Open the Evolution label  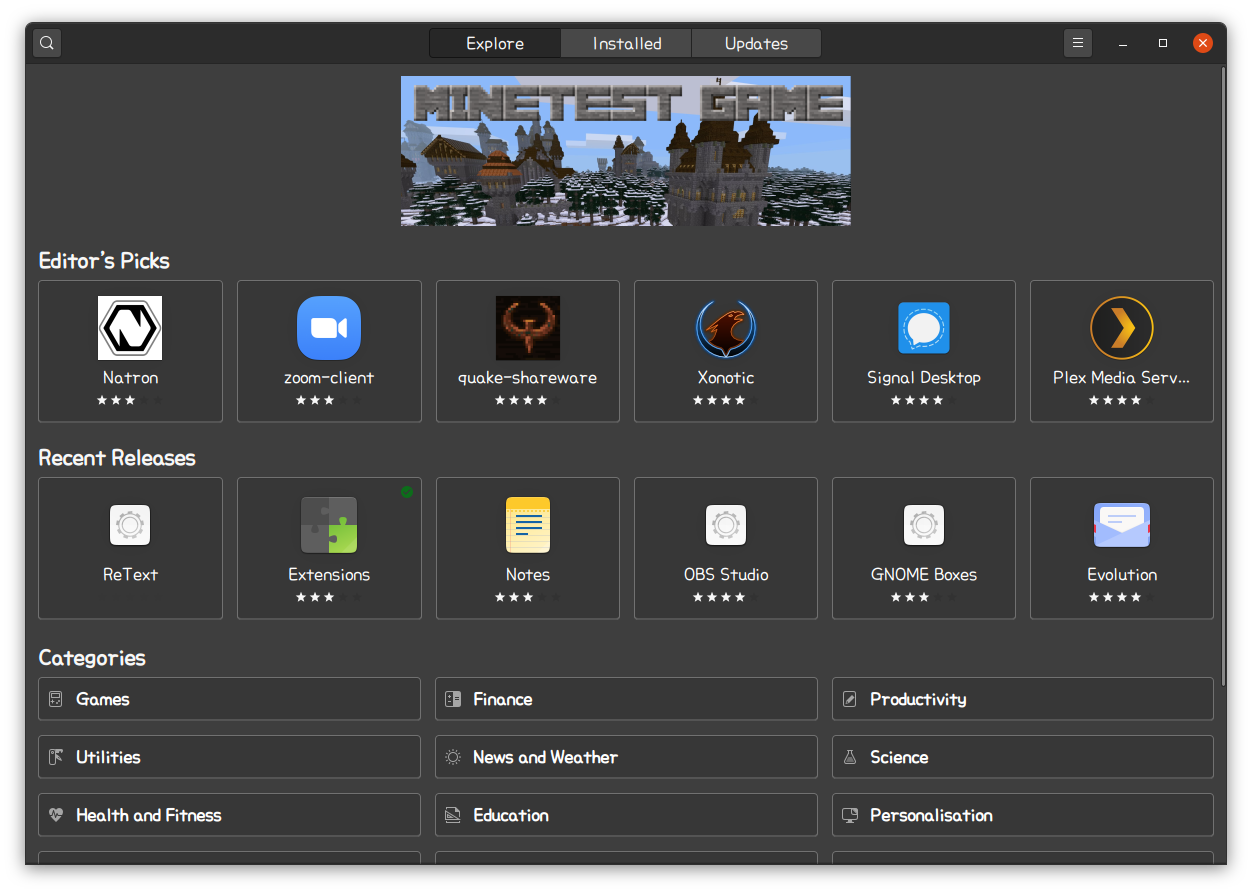(1122, 575)
